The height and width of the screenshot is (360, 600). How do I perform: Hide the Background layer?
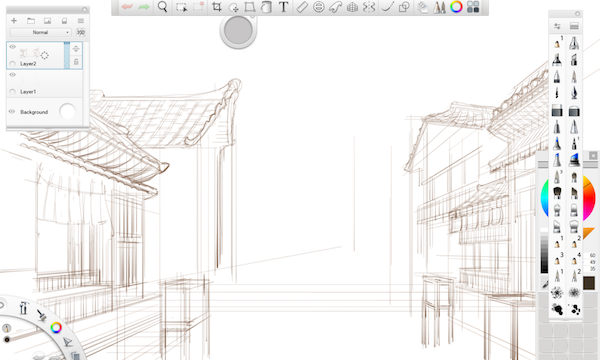[x=12, y=112]
